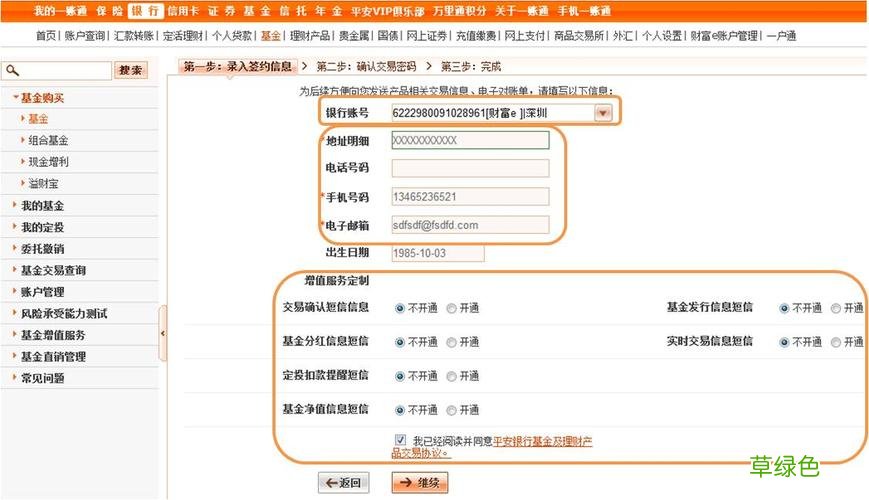Screen dimensions: 869x500
Task: Set 交易确认短信信息 to 开通
Action: [451, 308]
